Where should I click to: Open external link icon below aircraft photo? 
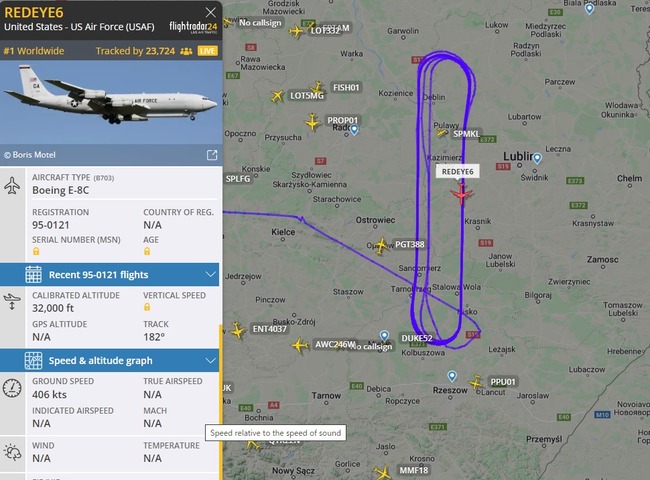coord(212,155)
